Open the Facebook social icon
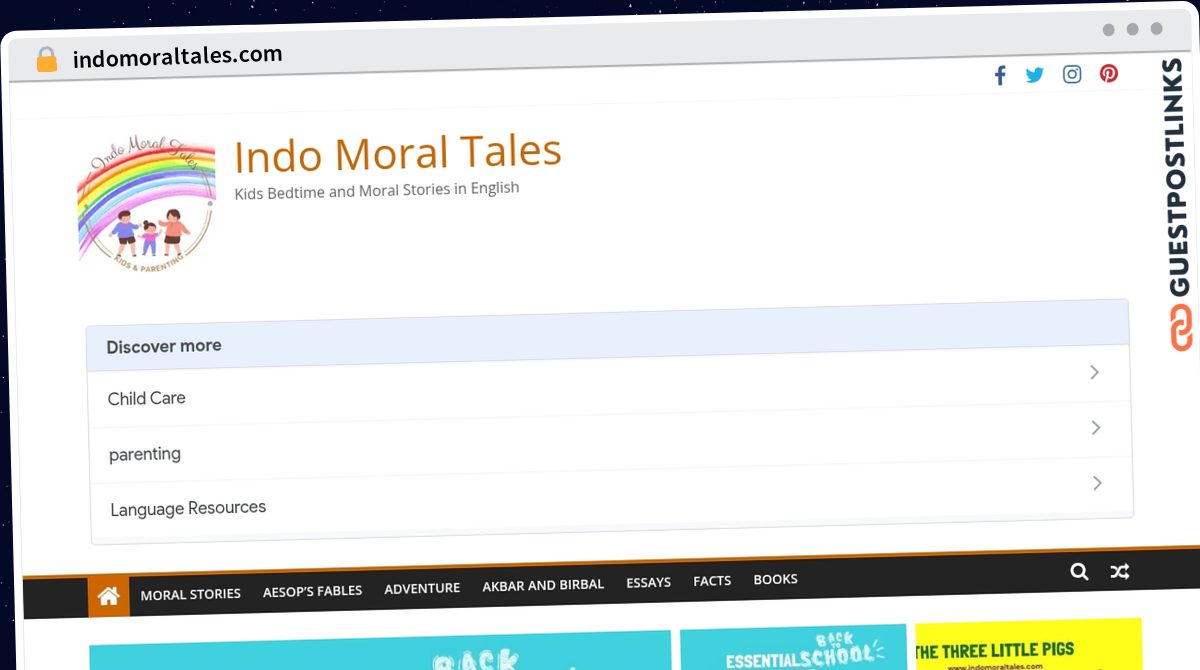 pyautogui.click(x=999, y=75)
